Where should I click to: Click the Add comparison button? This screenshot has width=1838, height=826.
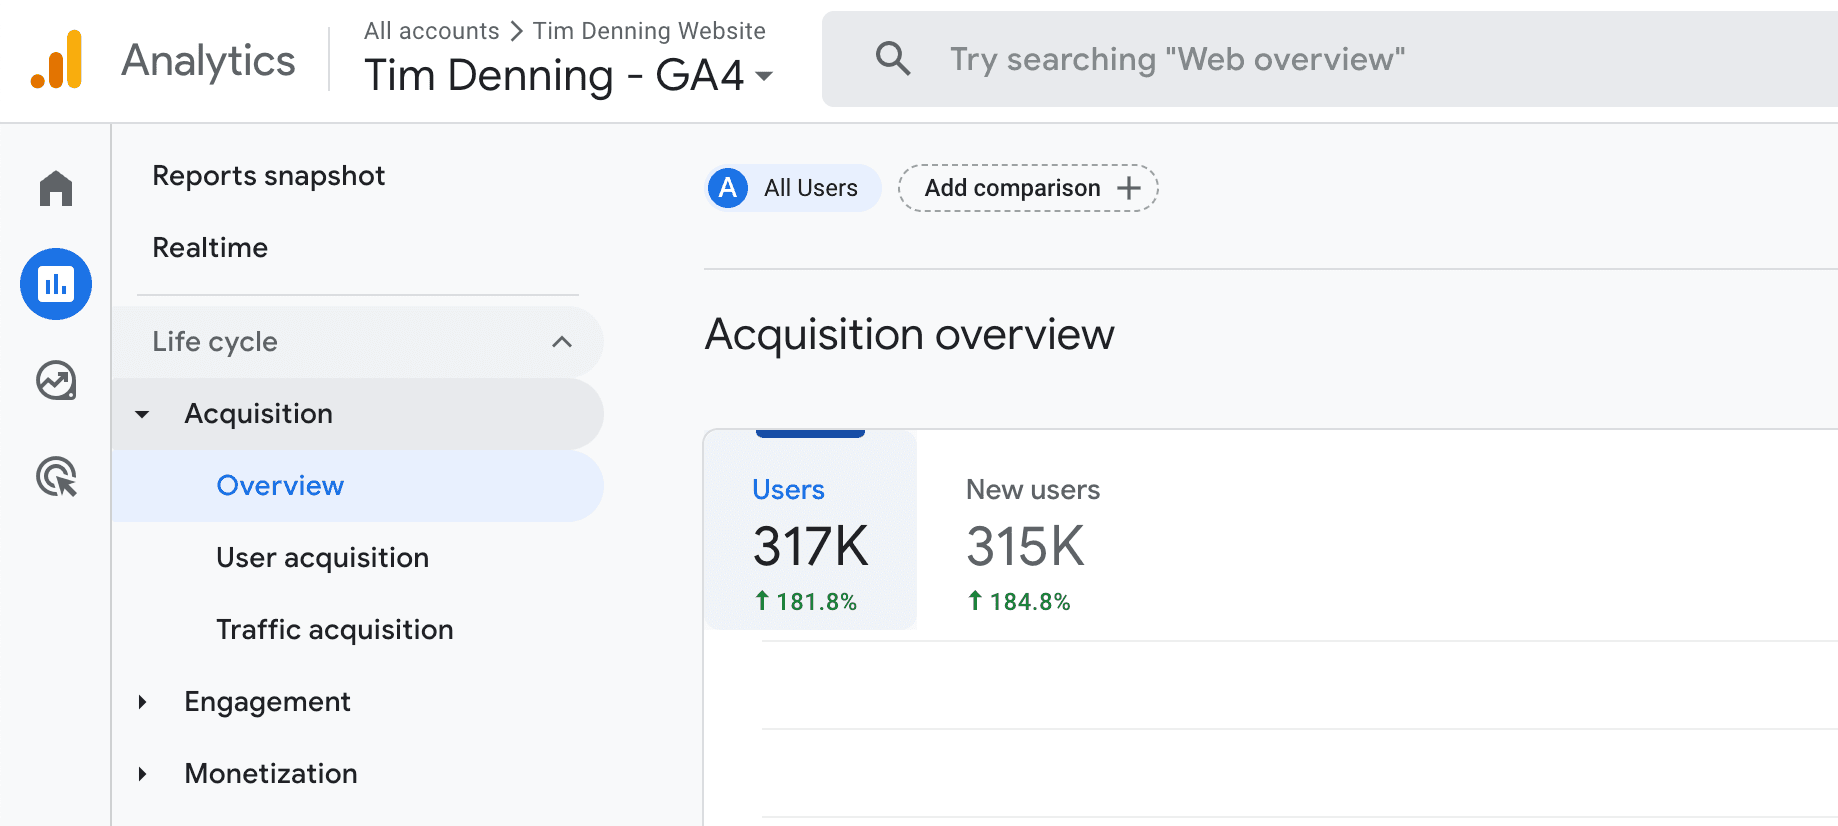tap(1028, 188)
